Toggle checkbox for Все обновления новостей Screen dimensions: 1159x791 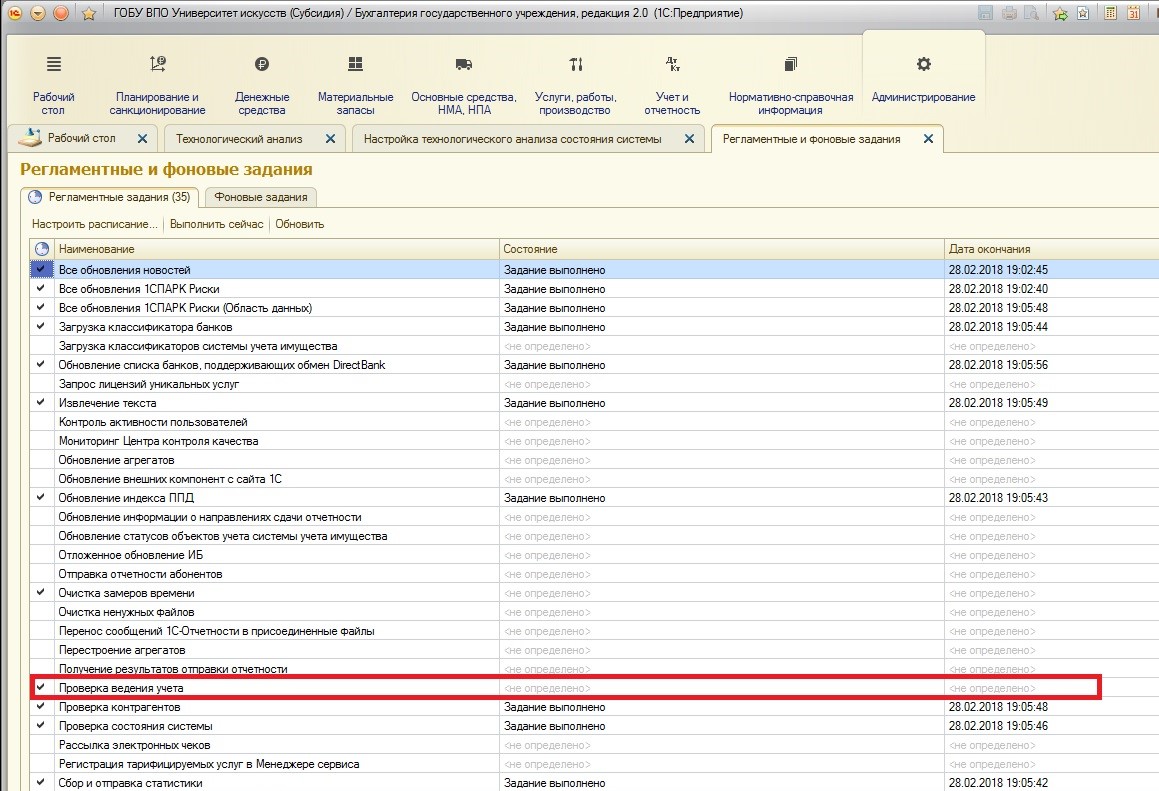click(41, 270)
